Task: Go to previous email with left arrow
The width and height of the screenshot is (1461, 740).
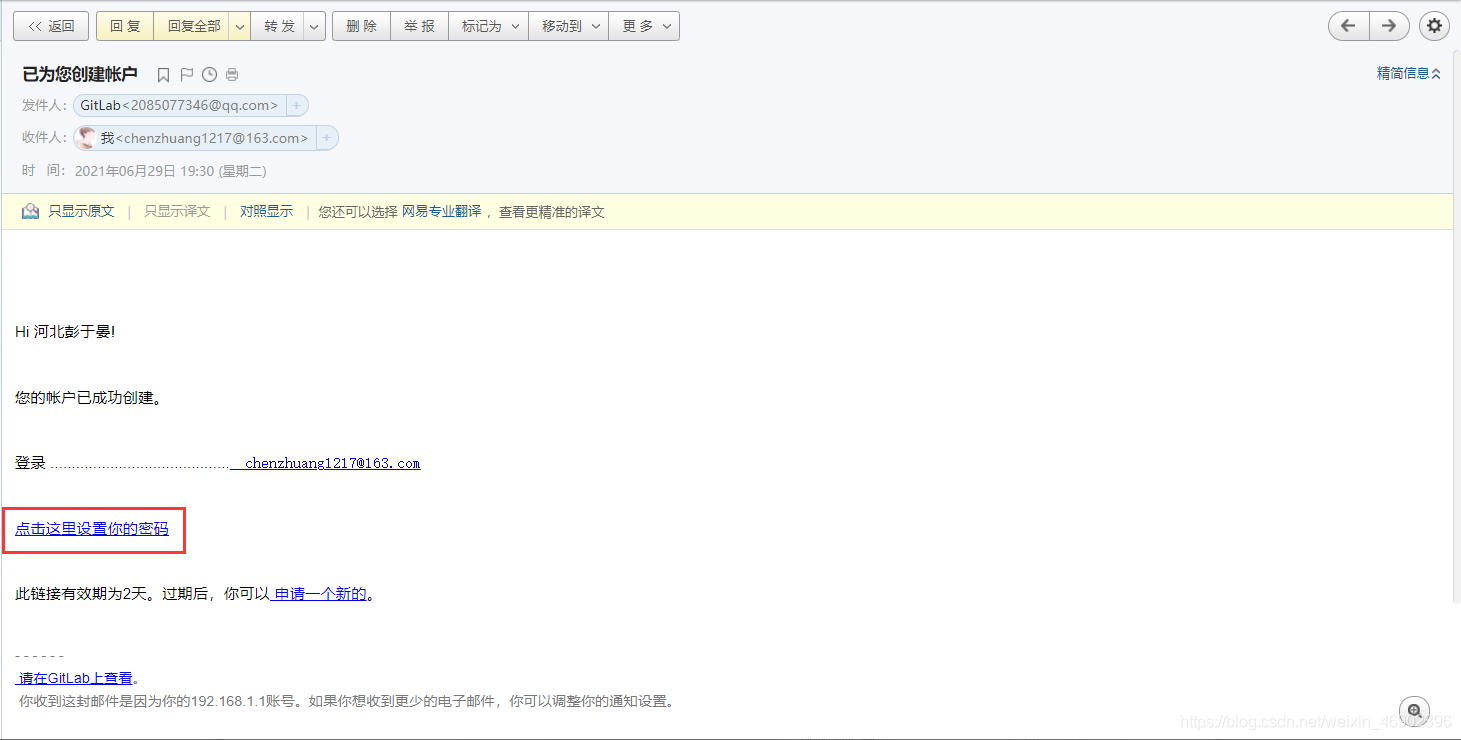Action: pyautogui.click(x=1348, y=26)
